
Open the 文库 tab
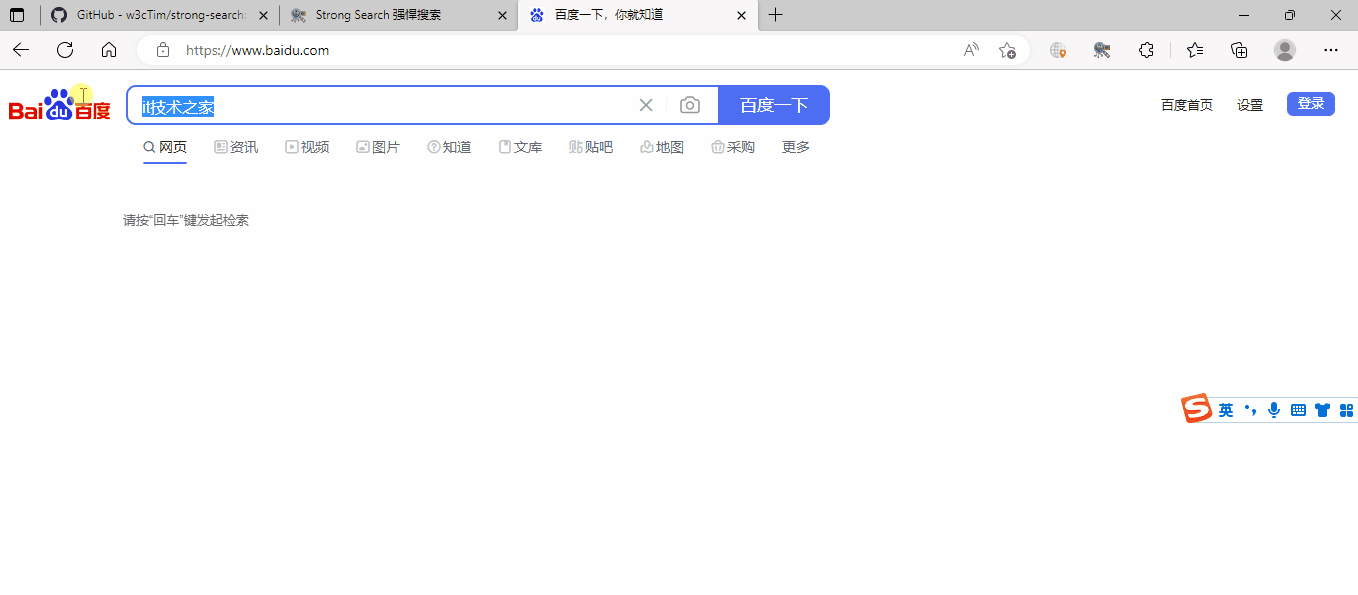click(x=520, y=147)
